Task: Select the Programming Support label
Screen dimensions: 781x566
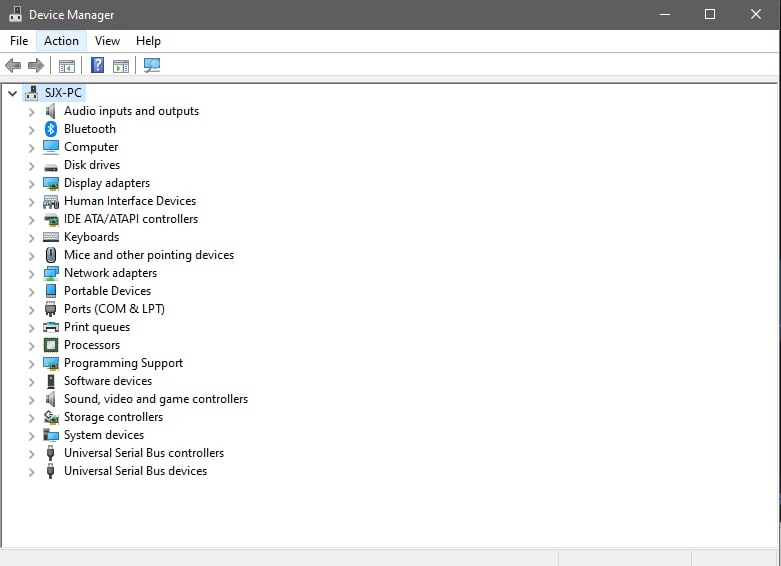Action: tap(124, 363)
